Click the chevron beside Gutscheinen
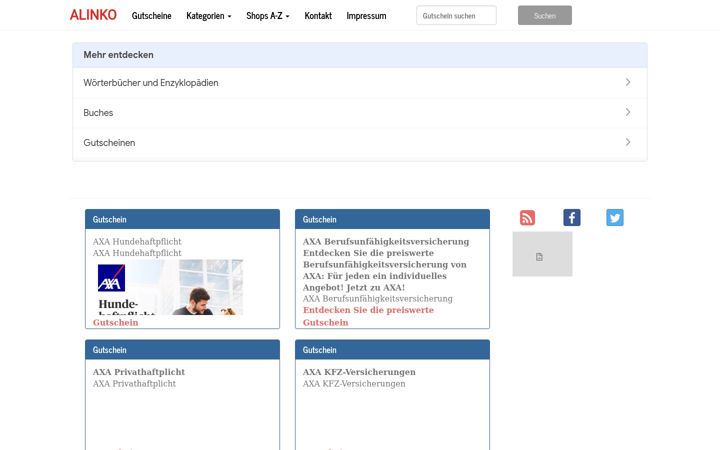This screenshot has width=720, height=450. click(628, 142)
